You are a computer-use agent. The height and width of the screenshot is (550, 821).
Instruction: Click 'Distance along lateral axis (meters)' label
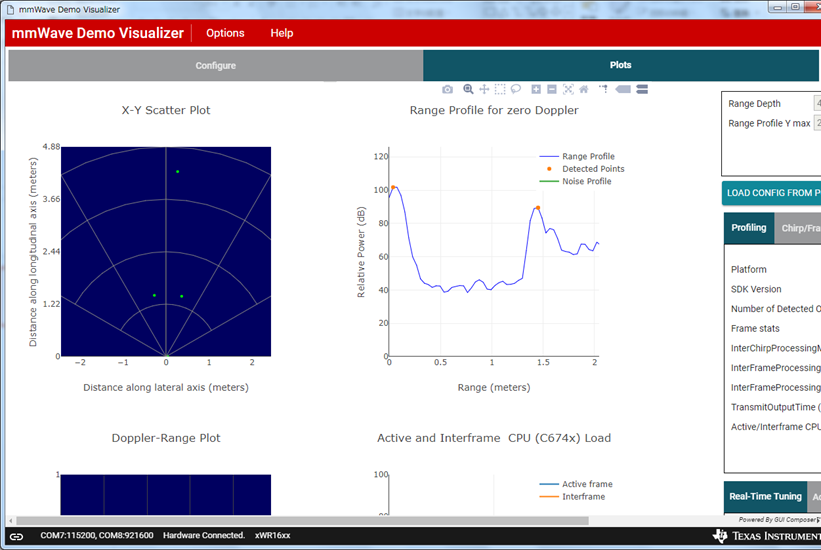point(166,387)
